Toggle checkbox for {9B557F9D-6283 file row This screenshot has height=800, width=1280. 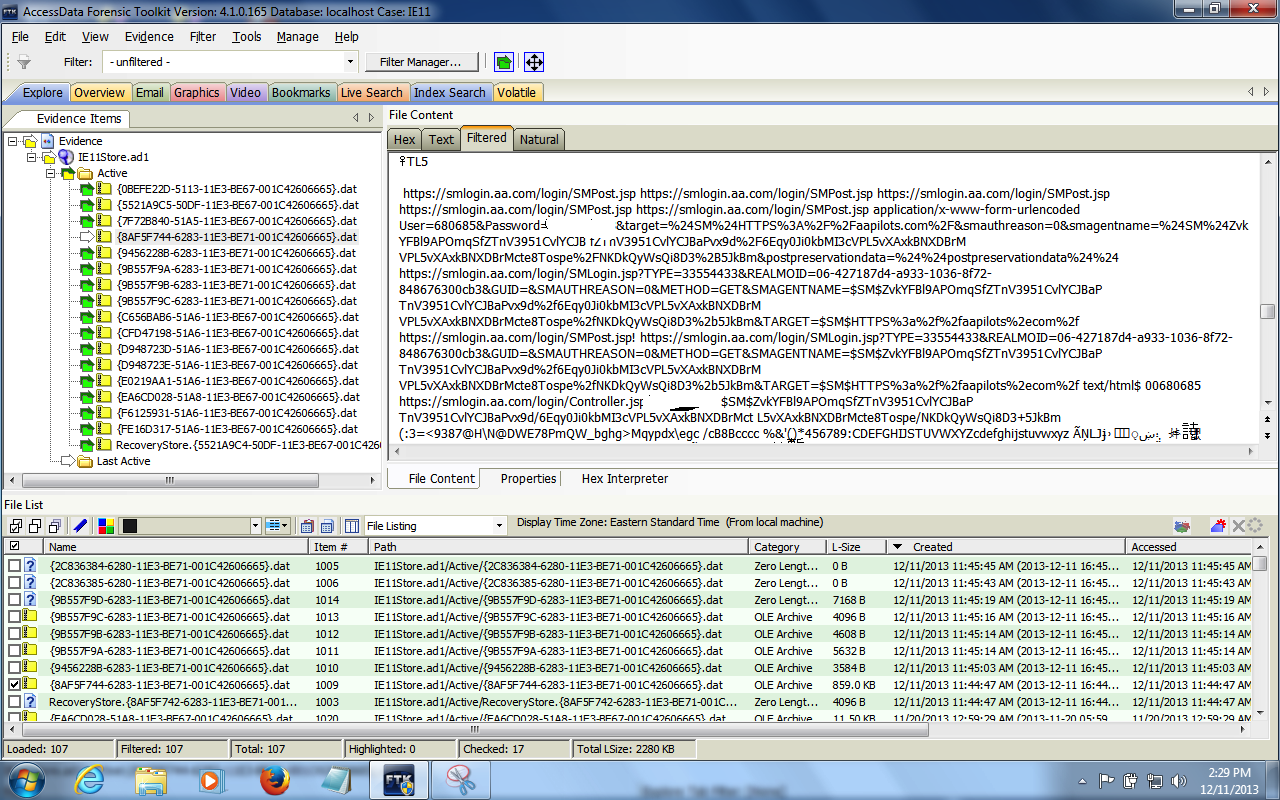coord(14,600)
